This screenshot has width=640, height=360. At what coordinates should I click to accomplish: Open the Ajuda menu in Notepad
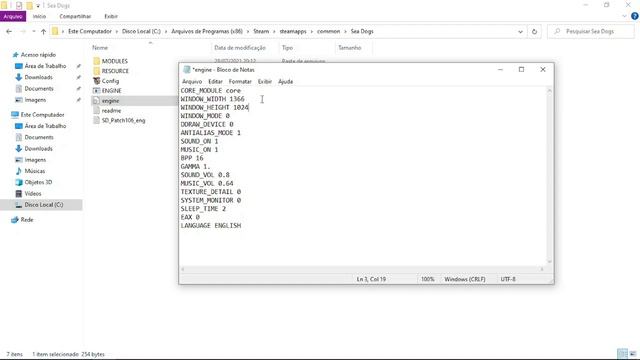285,82
